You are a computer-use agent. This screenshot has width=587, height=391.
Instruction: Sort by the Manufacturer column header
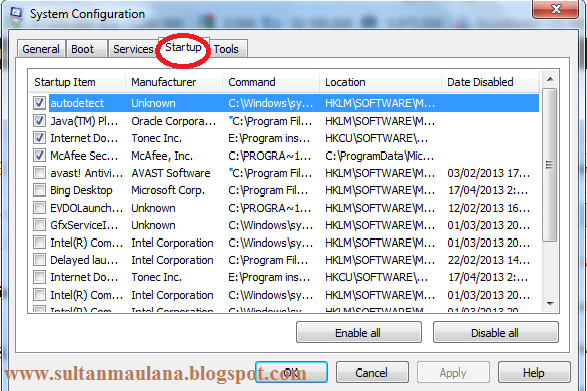[174, 82]
